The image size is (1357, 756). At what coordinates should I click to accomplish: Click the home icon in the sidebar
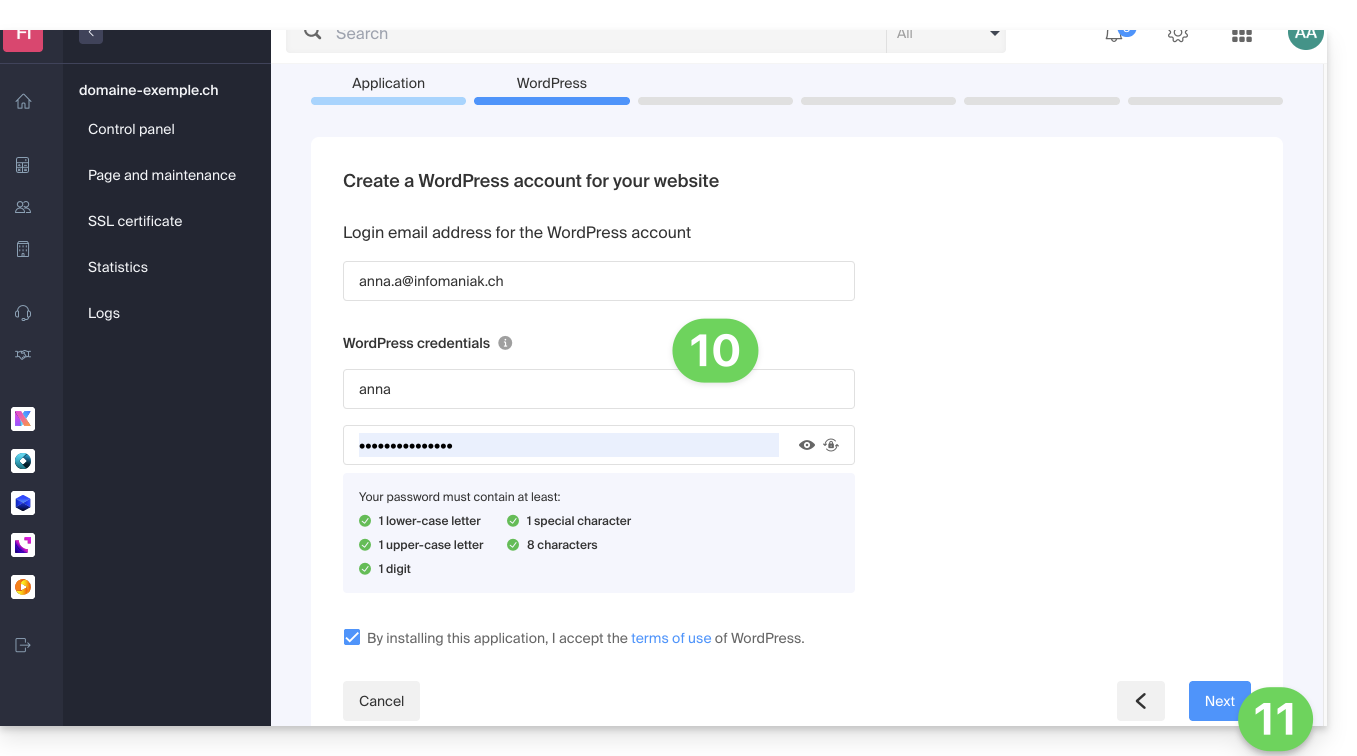[23, 101]
